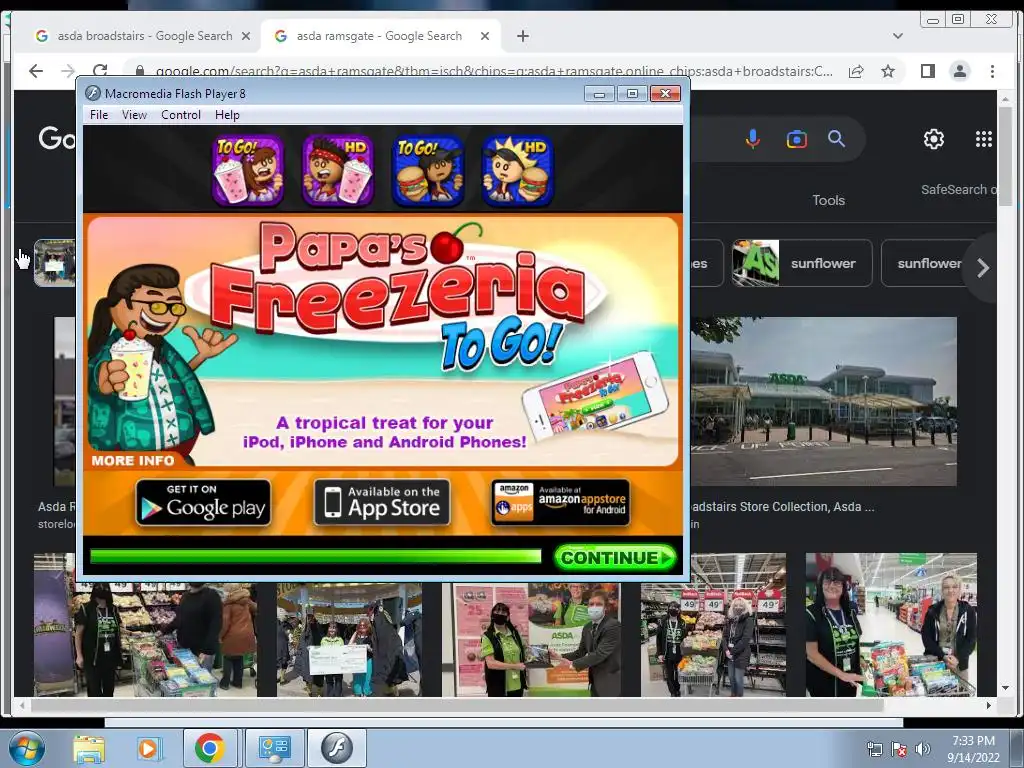
Task: Close the asda ramsgate tab
Action: coord(485,36)
